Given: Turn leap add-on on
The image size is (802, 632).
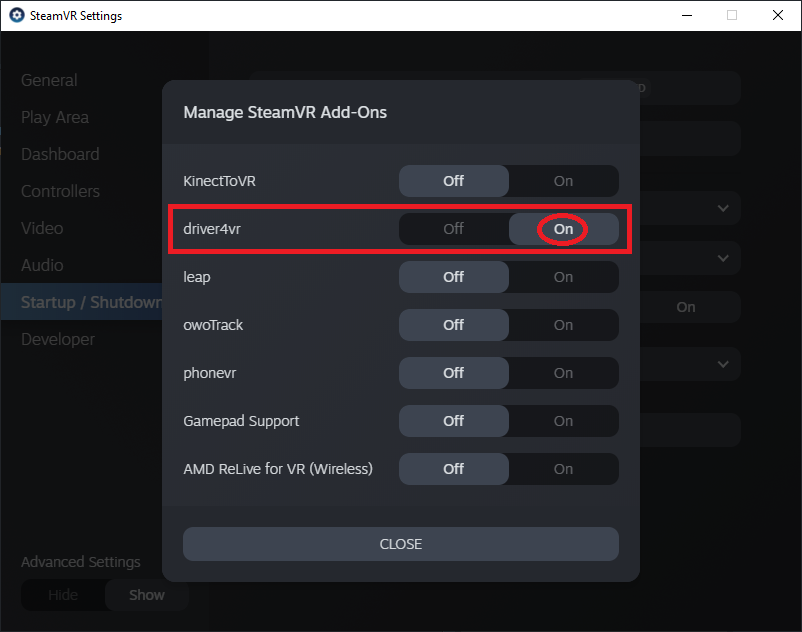Looking at the screenshot, I should tap(563, 277).
